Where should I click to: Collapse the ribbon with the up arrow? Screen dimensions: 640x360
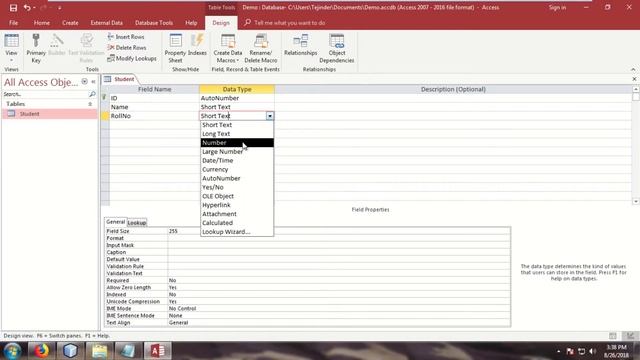[633, 69]
